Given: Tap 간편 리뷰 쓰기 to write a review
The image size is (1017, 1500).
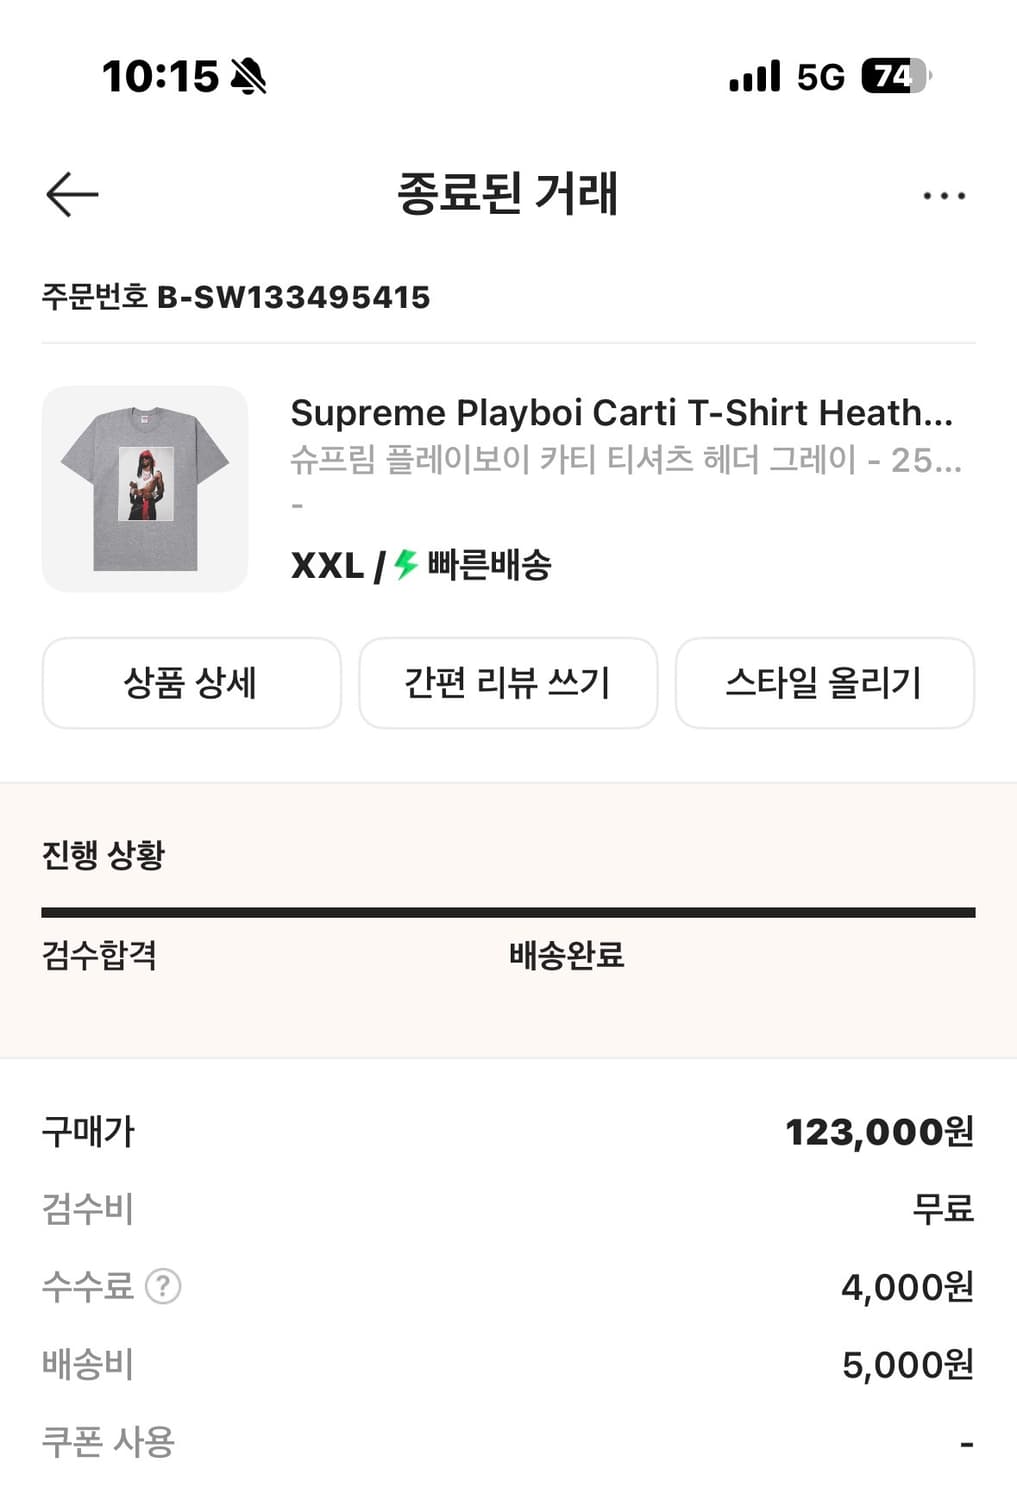Looking at the screenshot, I should coord(508,683).
